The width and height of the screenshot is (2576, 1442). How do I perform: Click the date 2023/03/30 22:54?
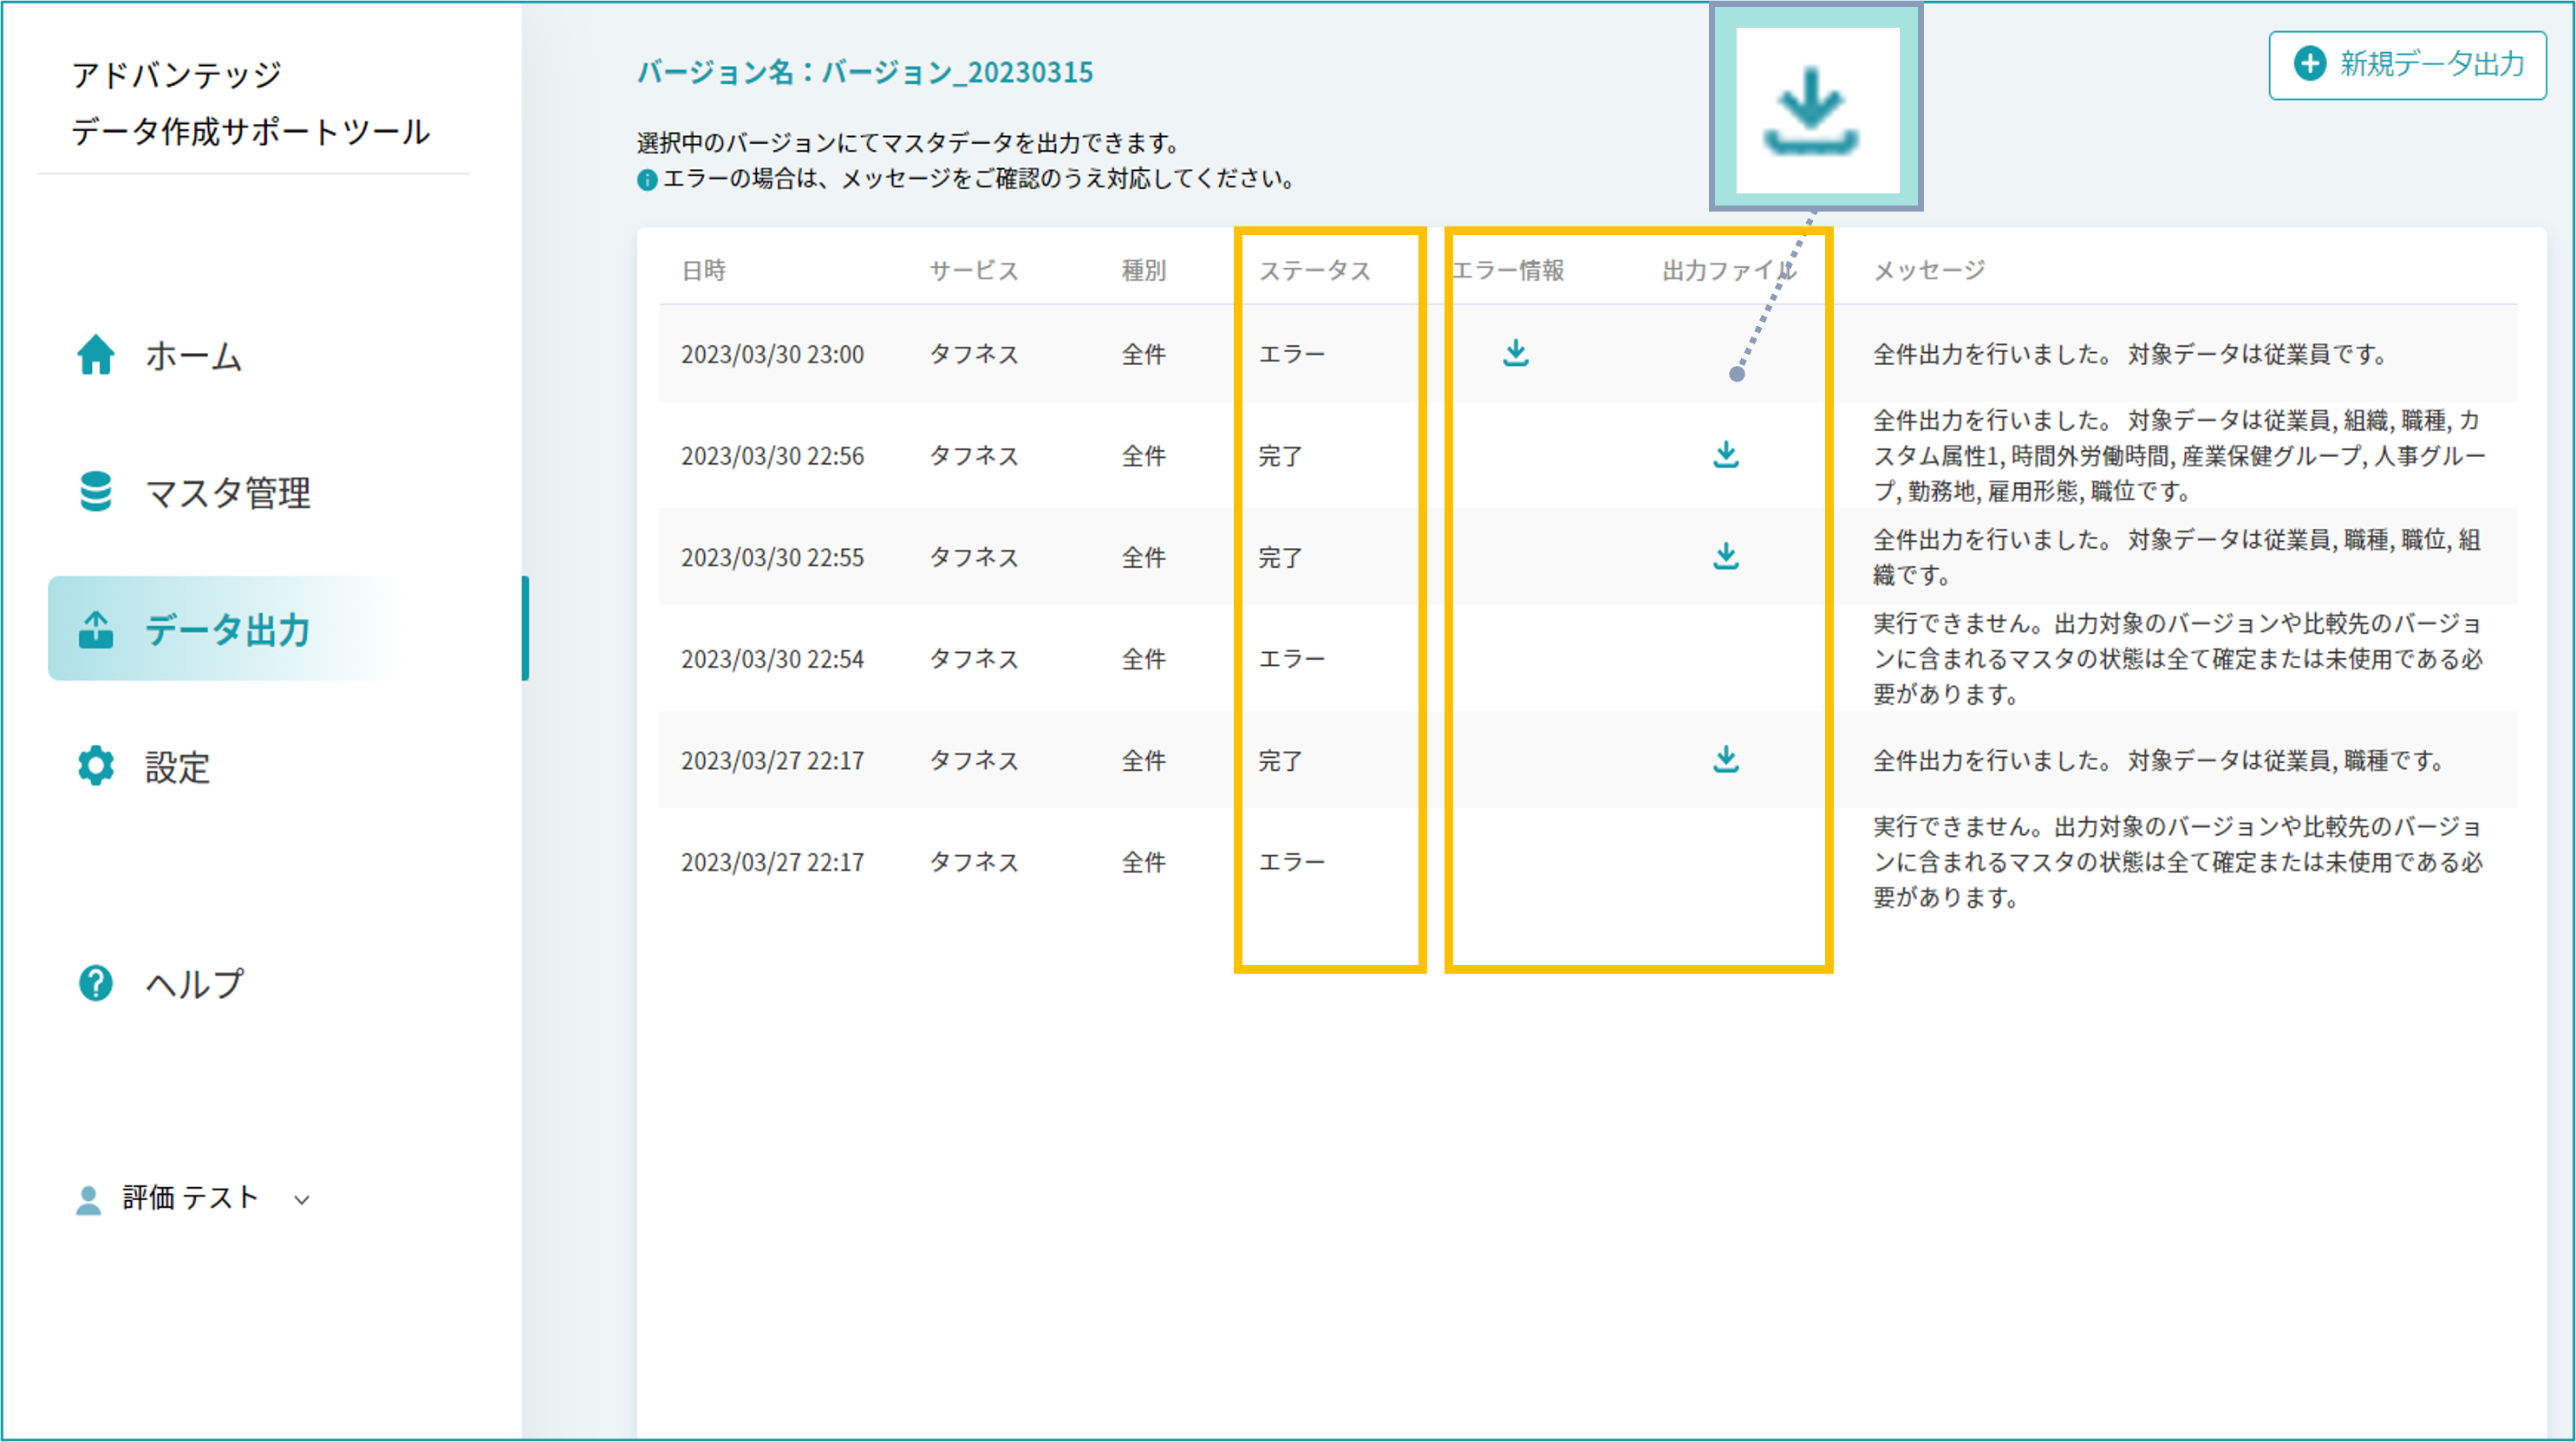pos(772,660)
